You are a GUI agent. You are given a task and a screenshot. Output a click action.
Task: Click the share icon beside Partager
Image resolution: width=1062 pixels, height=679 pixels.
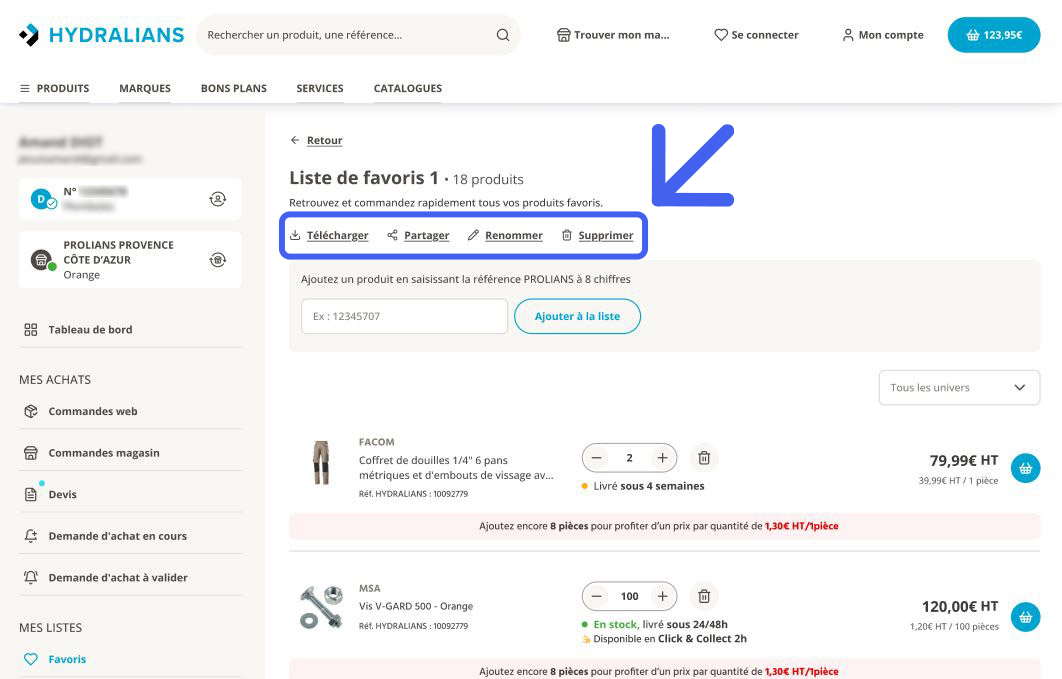click(x=392, y=235)
